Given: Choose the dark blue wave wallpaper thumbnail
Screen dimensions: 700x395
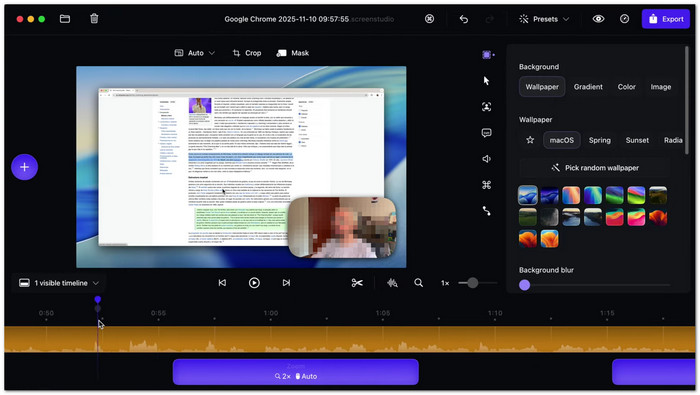Looking at the screenshot, I should coord(550,195).
